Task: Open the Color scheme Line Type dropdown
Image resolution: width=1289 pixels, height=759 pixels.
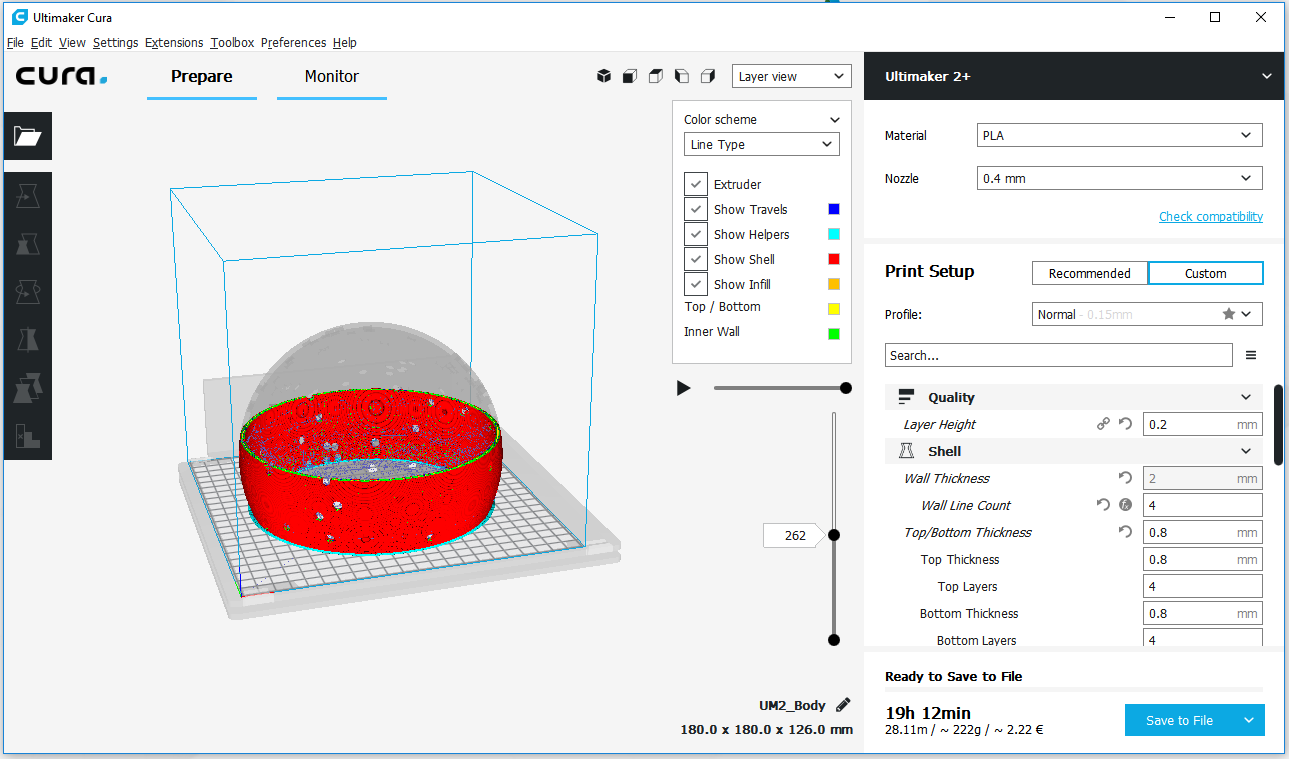Action: 761,144
